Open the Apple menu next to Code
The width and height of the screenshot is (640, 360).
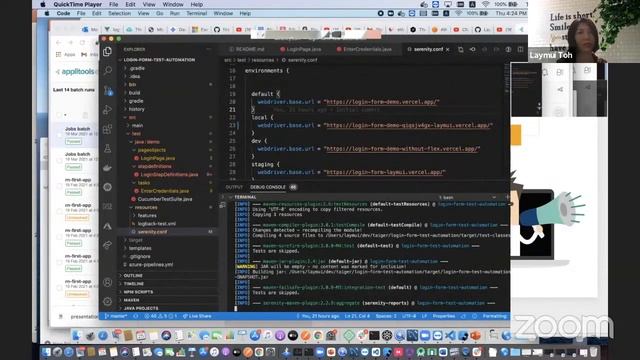click(47, 13)
